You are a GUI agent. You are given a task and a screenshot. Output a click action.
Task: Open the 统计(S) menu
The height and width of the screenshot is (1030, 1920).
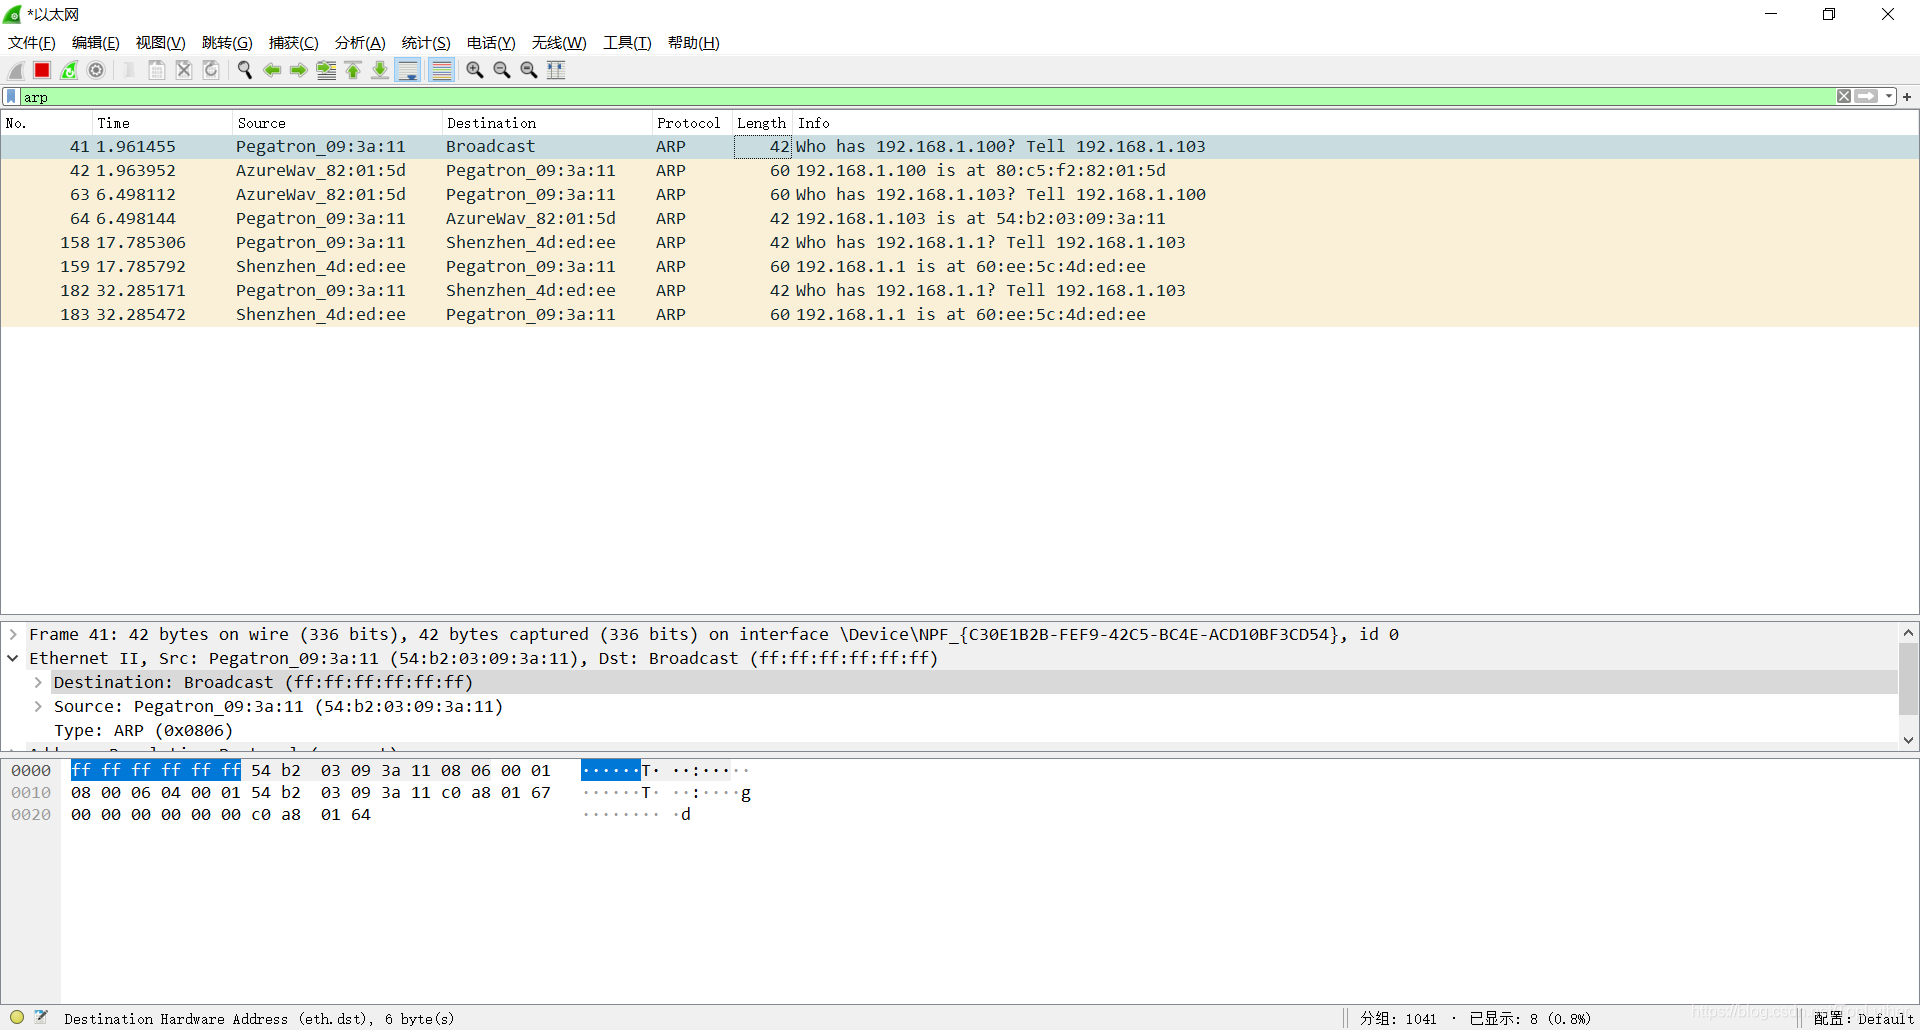coord(426,43)
